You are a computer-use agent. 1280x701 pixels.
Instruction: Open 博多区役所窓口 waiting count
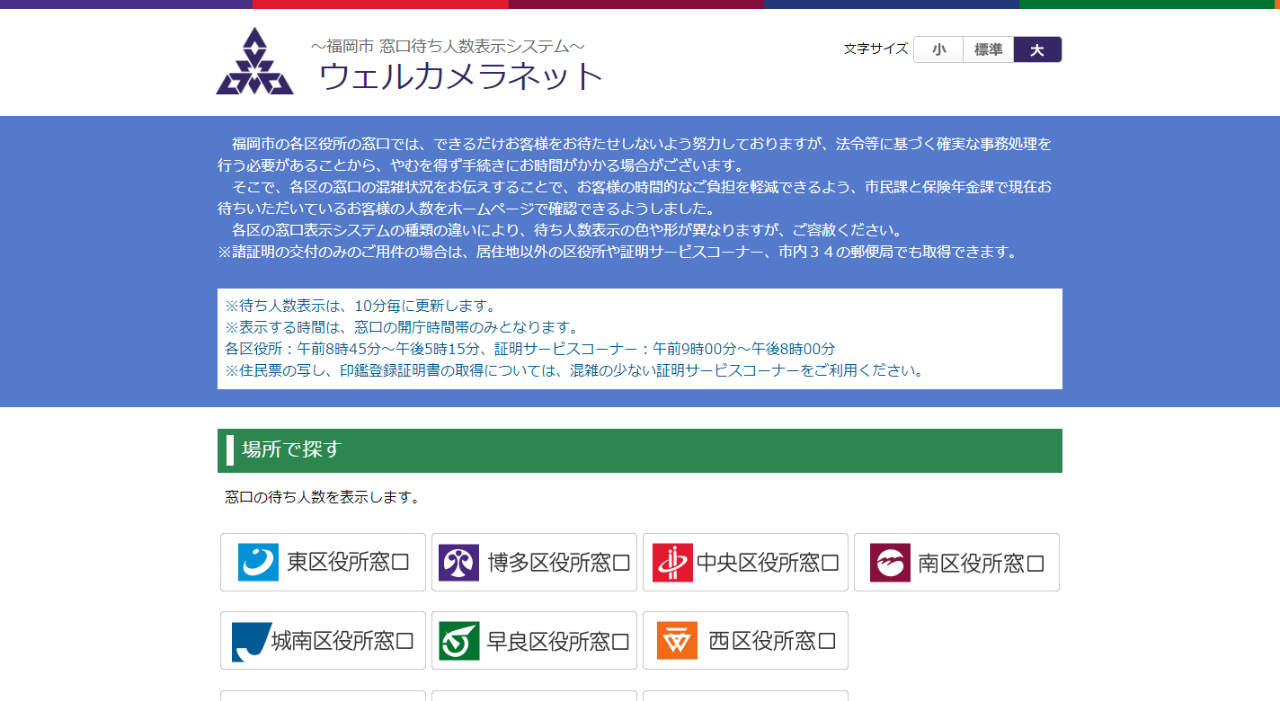[534, 562]
